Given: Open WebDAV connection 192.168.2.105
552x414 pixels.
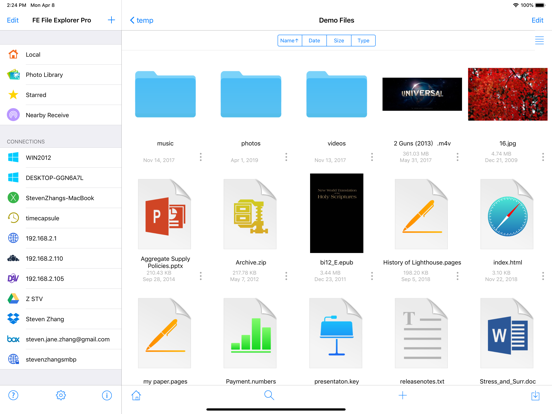Looking at the screenshot, I should pyautogui.click(x=61, y=279).
